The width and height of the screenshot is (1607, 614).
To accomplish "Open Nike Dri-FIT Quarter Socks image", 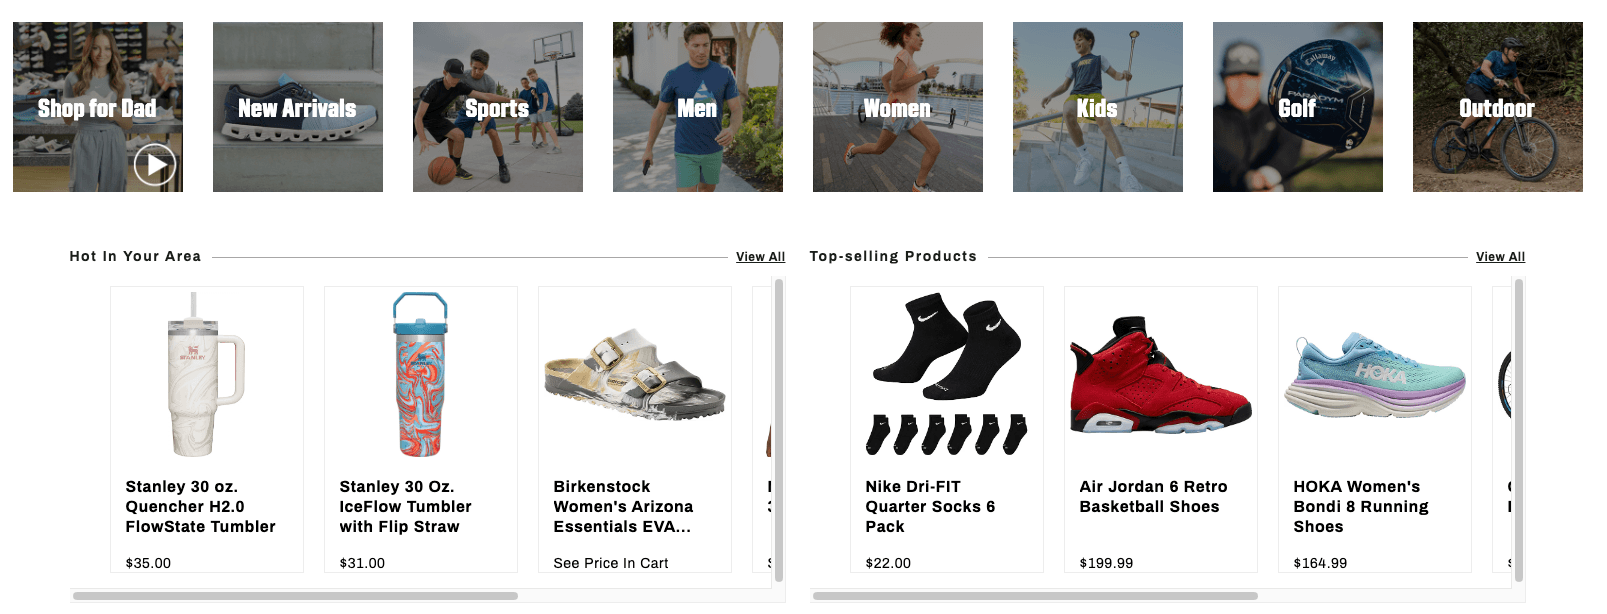I will (946, 375).
